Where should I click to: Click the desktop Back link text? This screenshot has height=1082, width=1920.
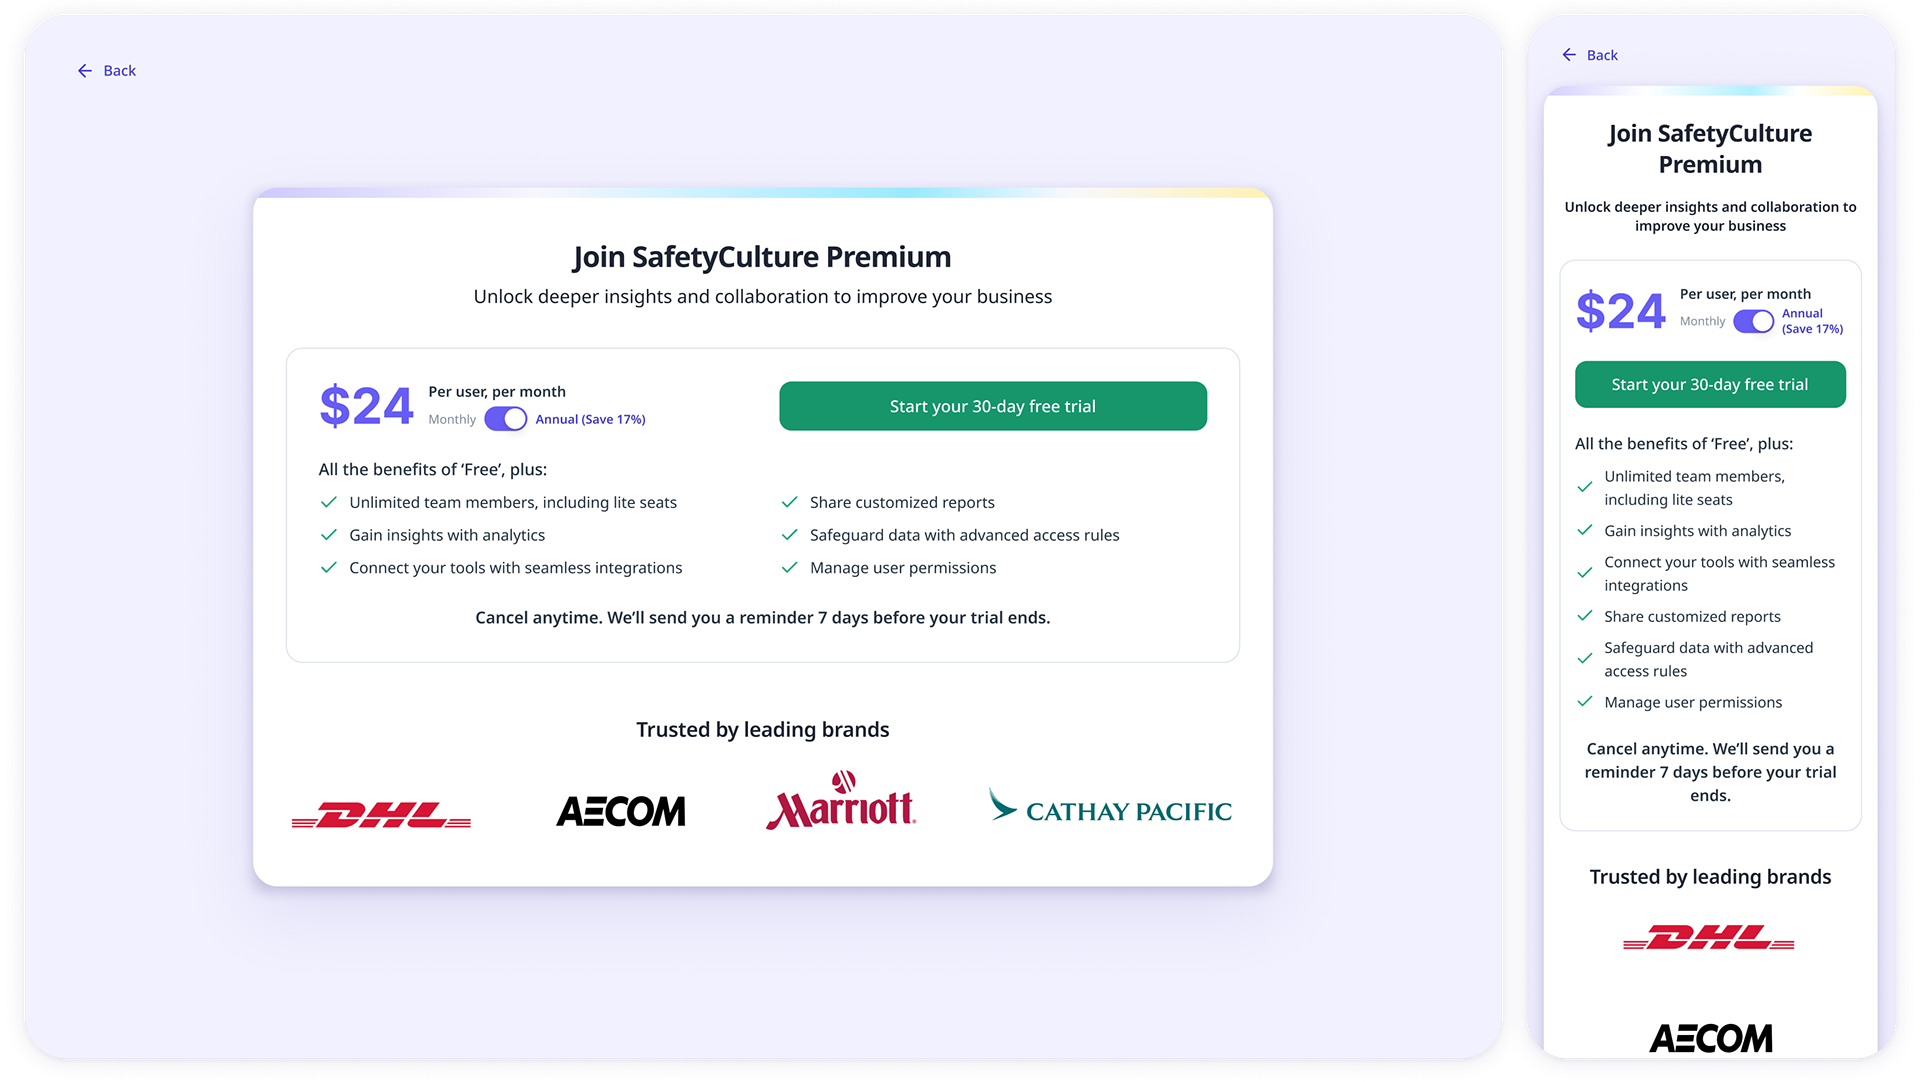tap(120, 71)
